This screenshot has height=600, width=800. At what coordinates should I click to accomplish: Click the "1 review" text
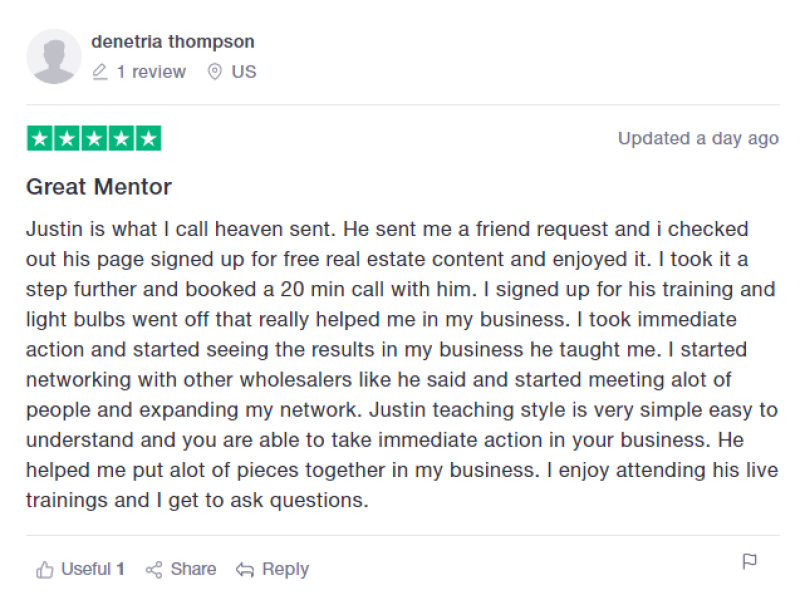point(151,72)
